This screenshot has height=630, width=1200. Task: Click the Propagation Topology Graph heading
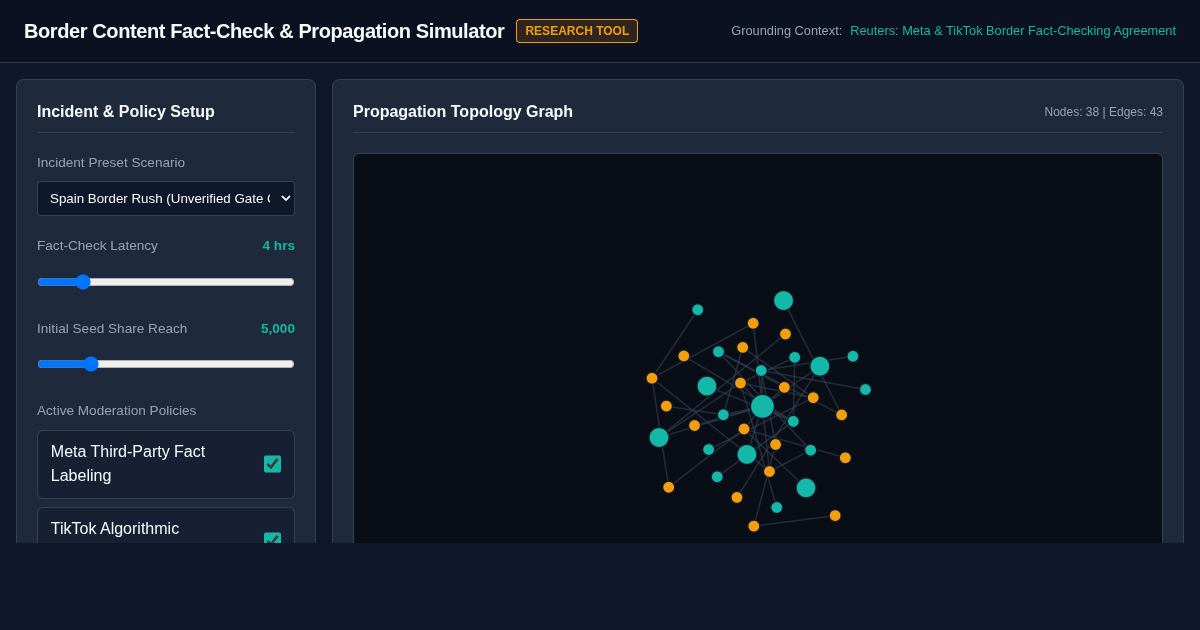[x=463, y=112]
